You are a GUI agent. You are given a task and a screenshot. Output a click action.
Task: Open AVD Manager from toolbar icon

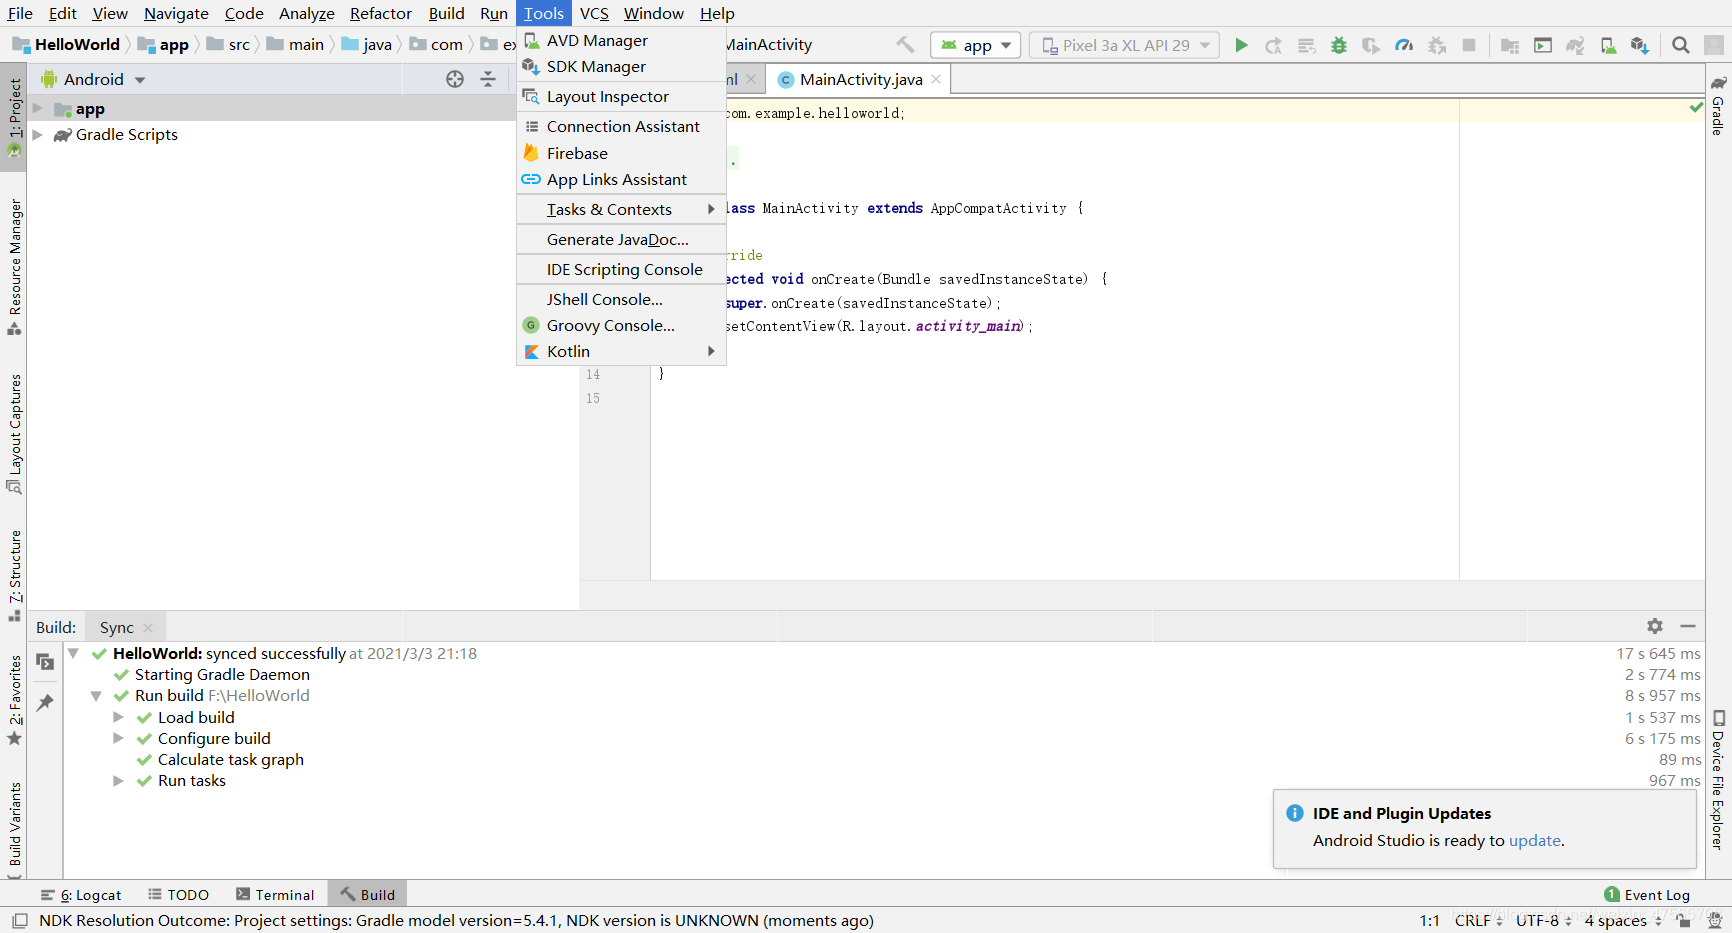click(1608, 45)
